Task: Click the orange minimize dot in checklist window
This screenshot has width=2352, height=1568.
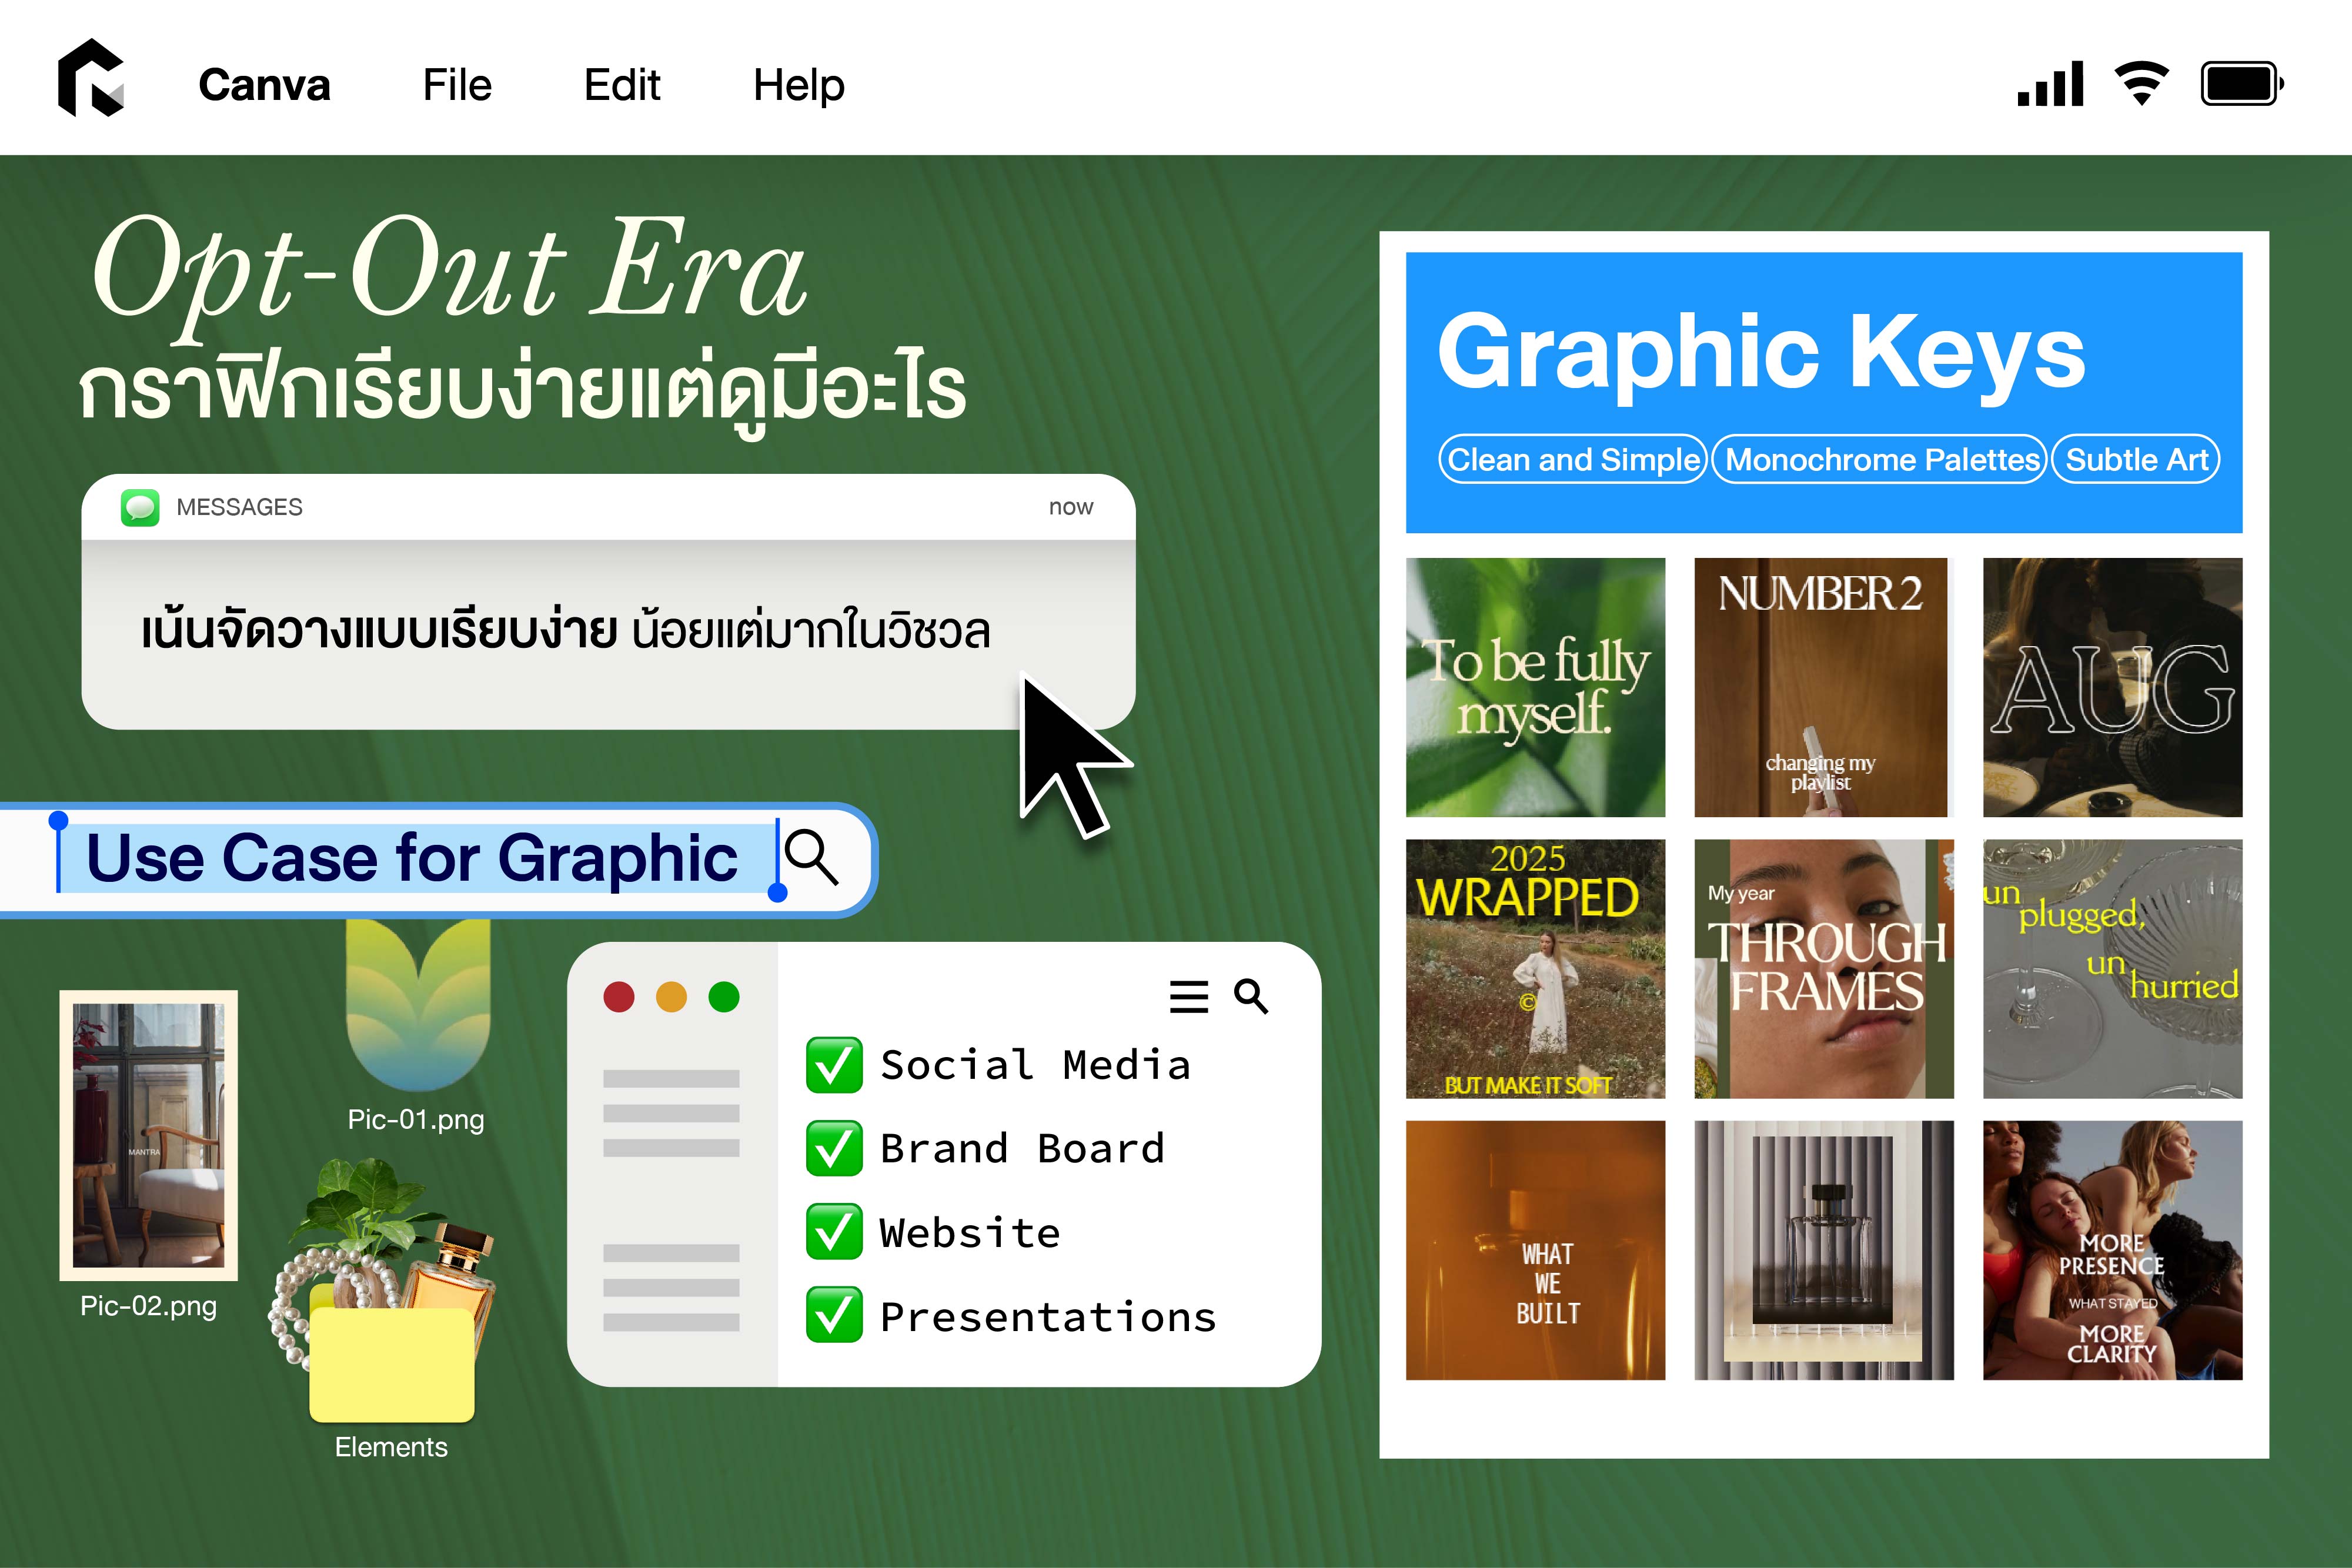Action: pos(671,997)
